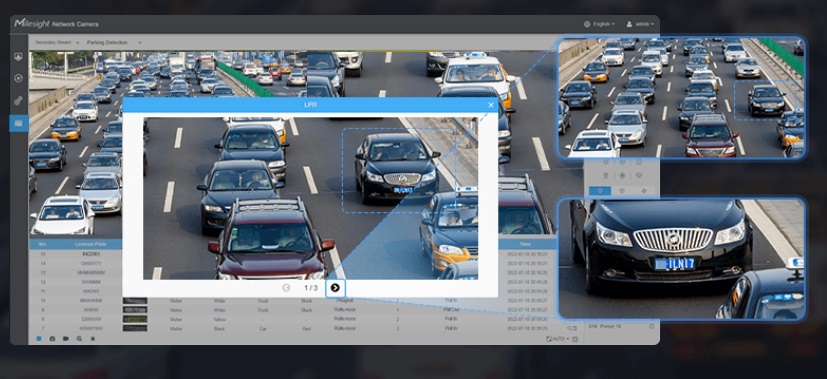
Task: Expand the Secondary Stream dropdown
Action: pos(57,42)
